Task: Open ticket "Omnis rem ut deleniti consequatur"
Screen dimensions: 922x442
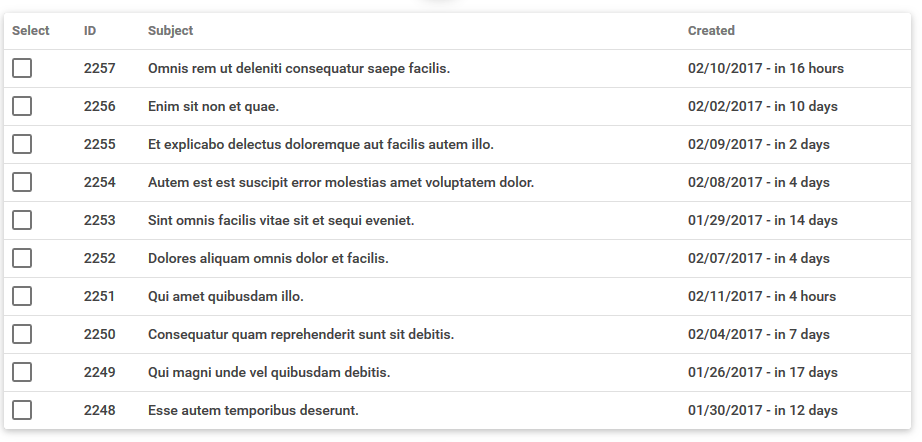Action: pyautogui.click(x=299, y=69)
